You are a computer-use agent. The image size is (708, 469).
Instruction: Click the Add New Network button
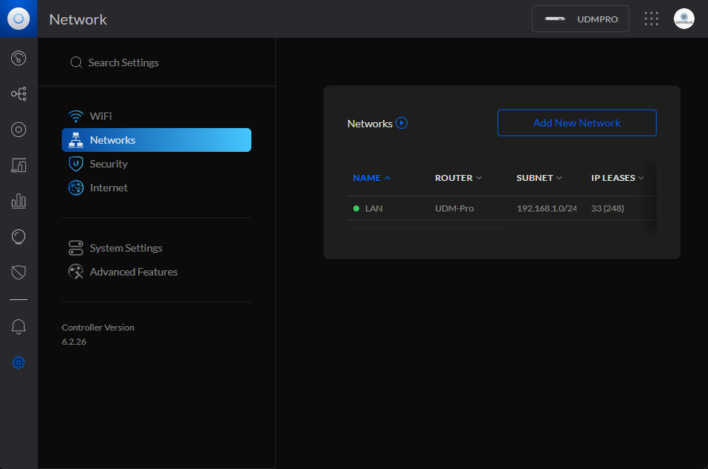[x=576, y=123]
